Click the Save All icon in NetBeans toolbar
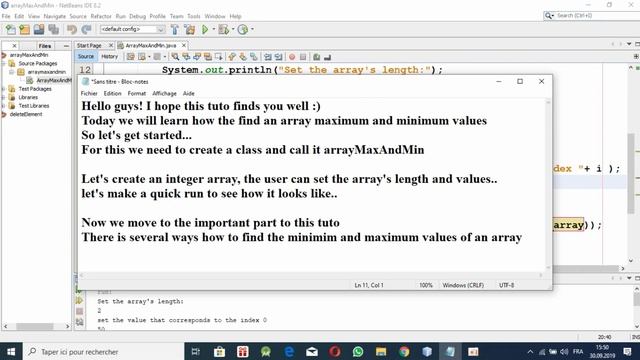The width and height of the screenshot is (640, 360). [x=53, y=29]
